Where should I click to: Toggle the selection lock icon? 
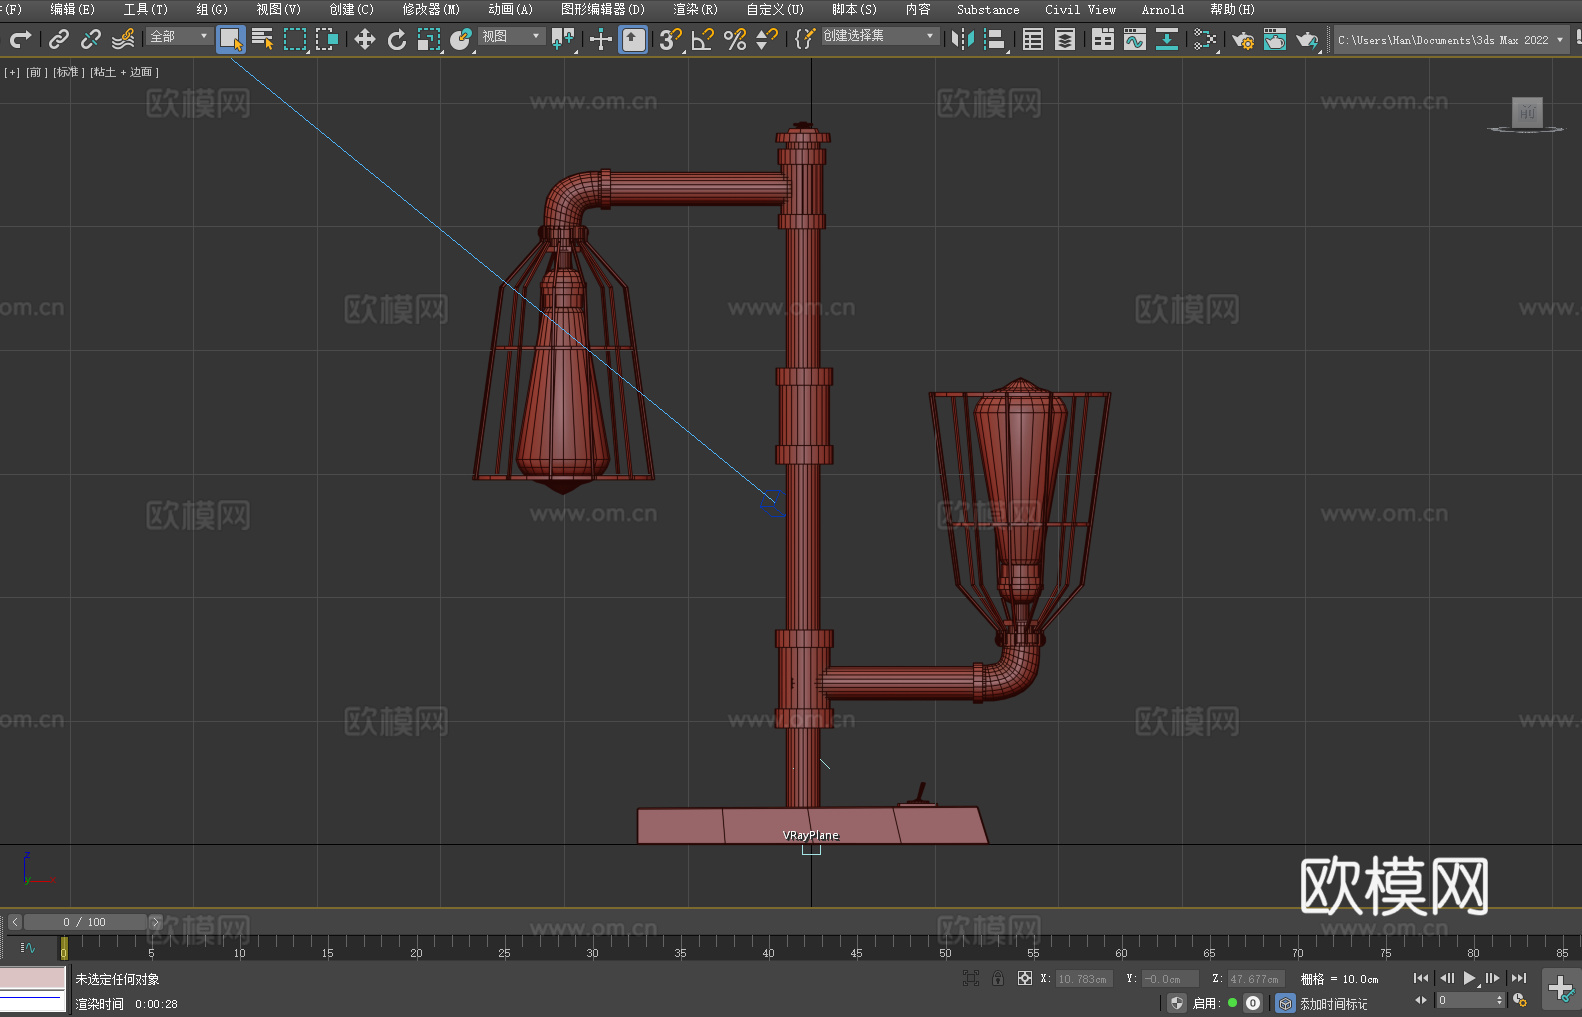(x=998, y=978)
